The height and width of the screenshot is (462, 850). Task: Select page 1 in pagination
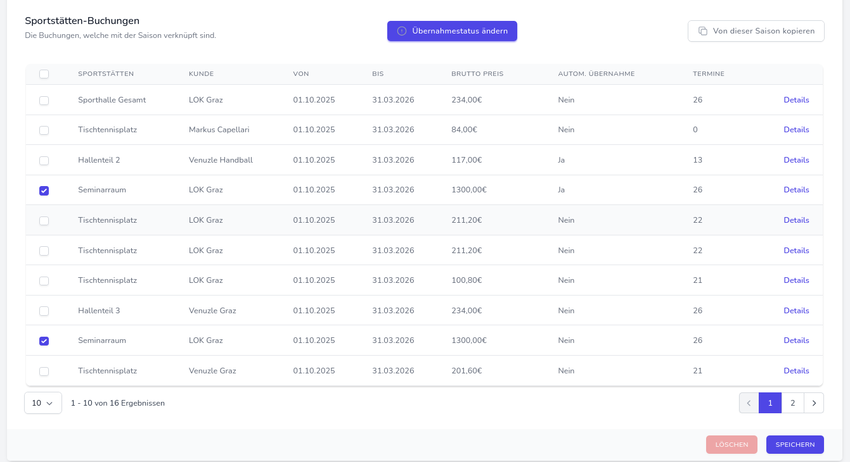770,403
